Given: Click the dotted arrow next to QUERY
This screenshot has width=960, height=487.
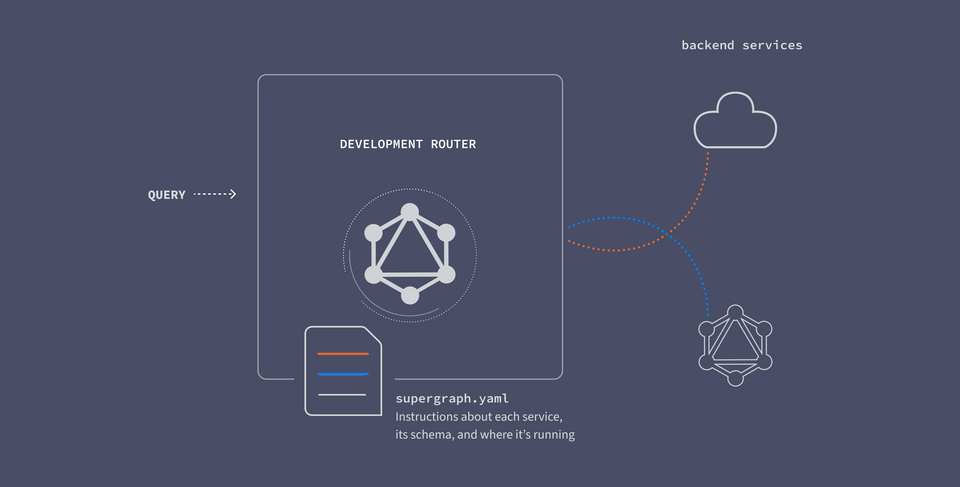Looking at the screenshot, I should 215,194.
